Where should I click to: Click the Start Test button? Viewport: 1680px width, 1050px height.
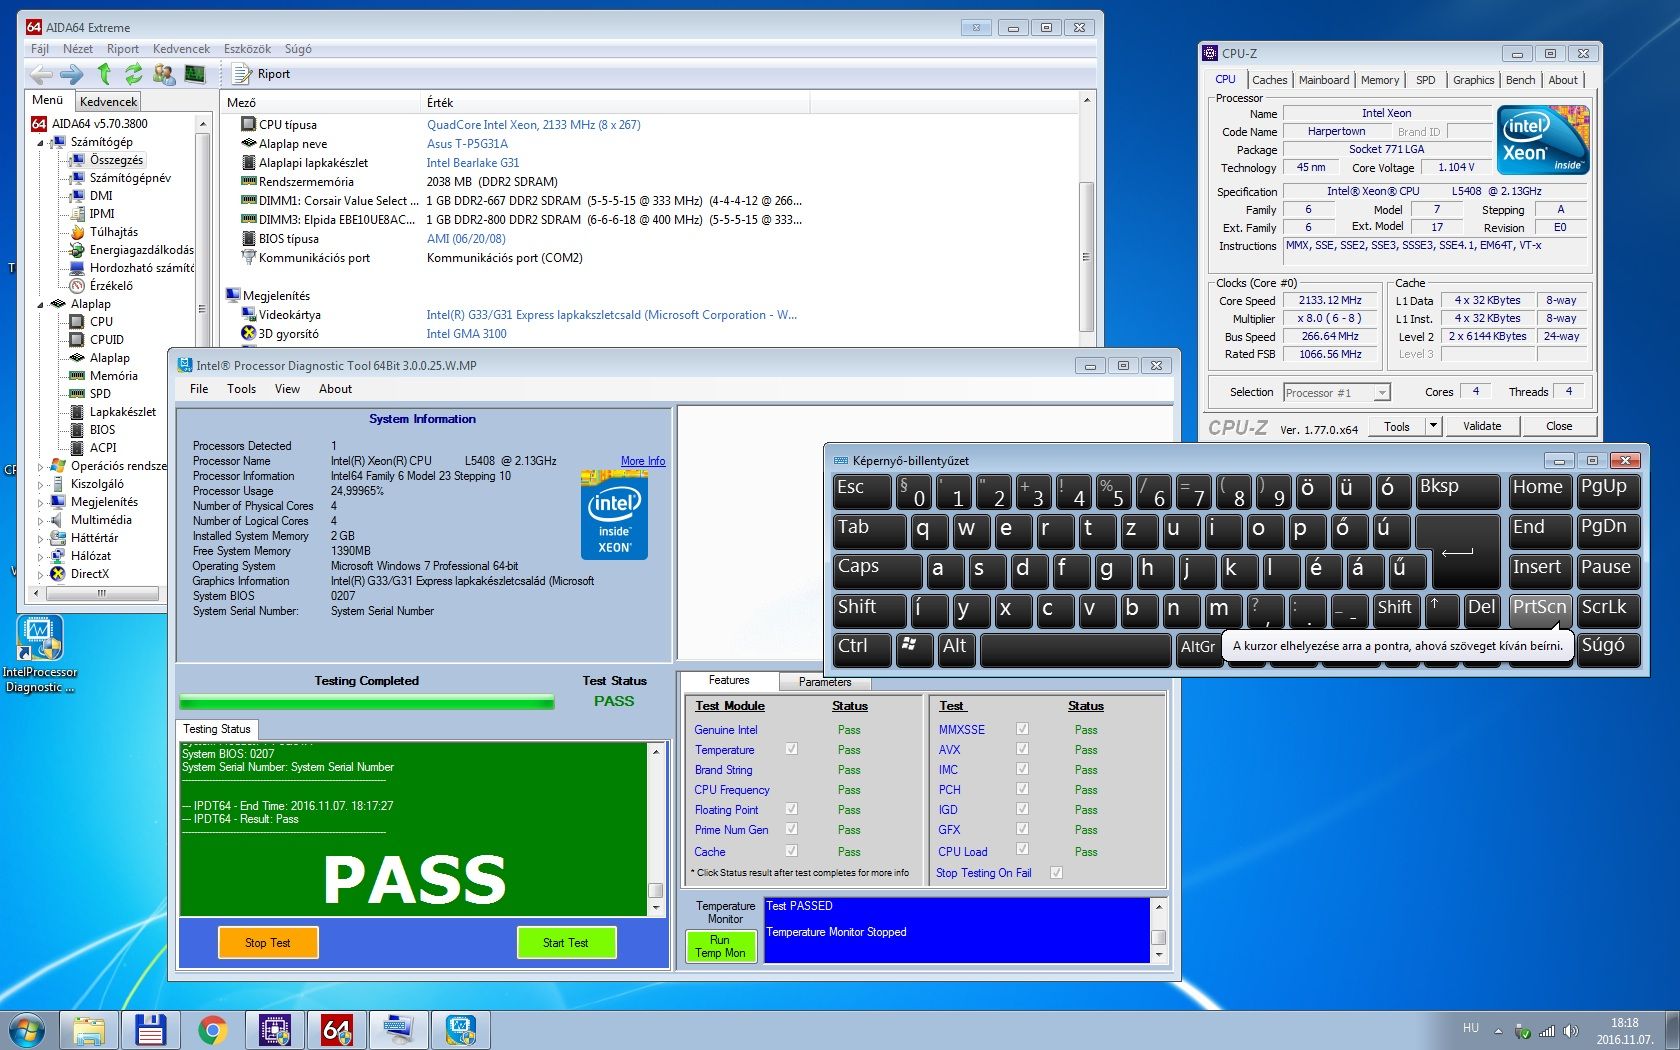566,942
